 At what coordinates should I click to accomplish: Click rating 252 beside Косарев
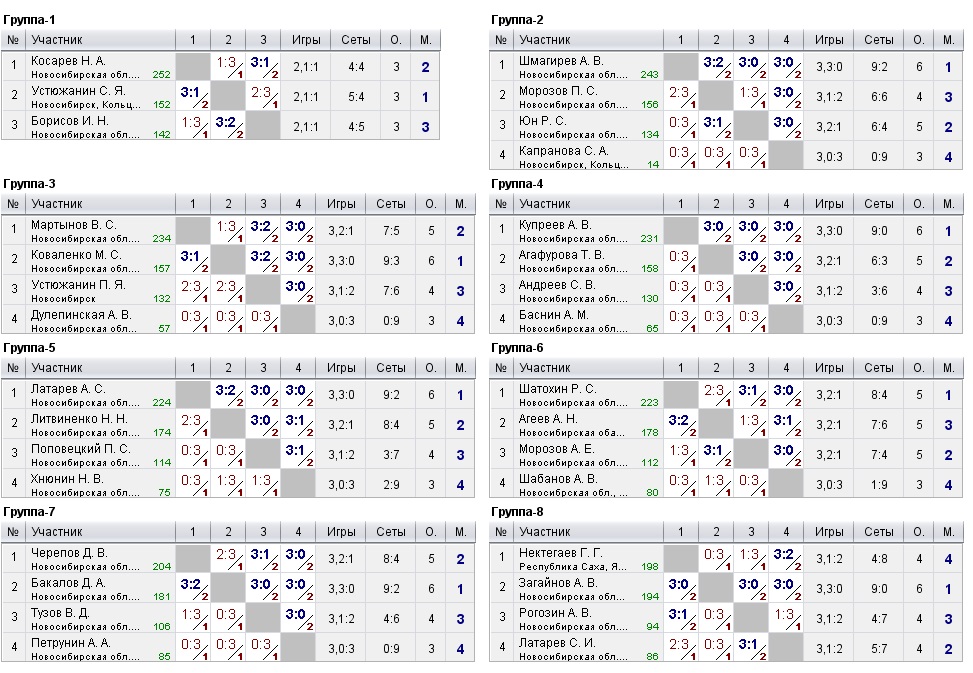161,74
